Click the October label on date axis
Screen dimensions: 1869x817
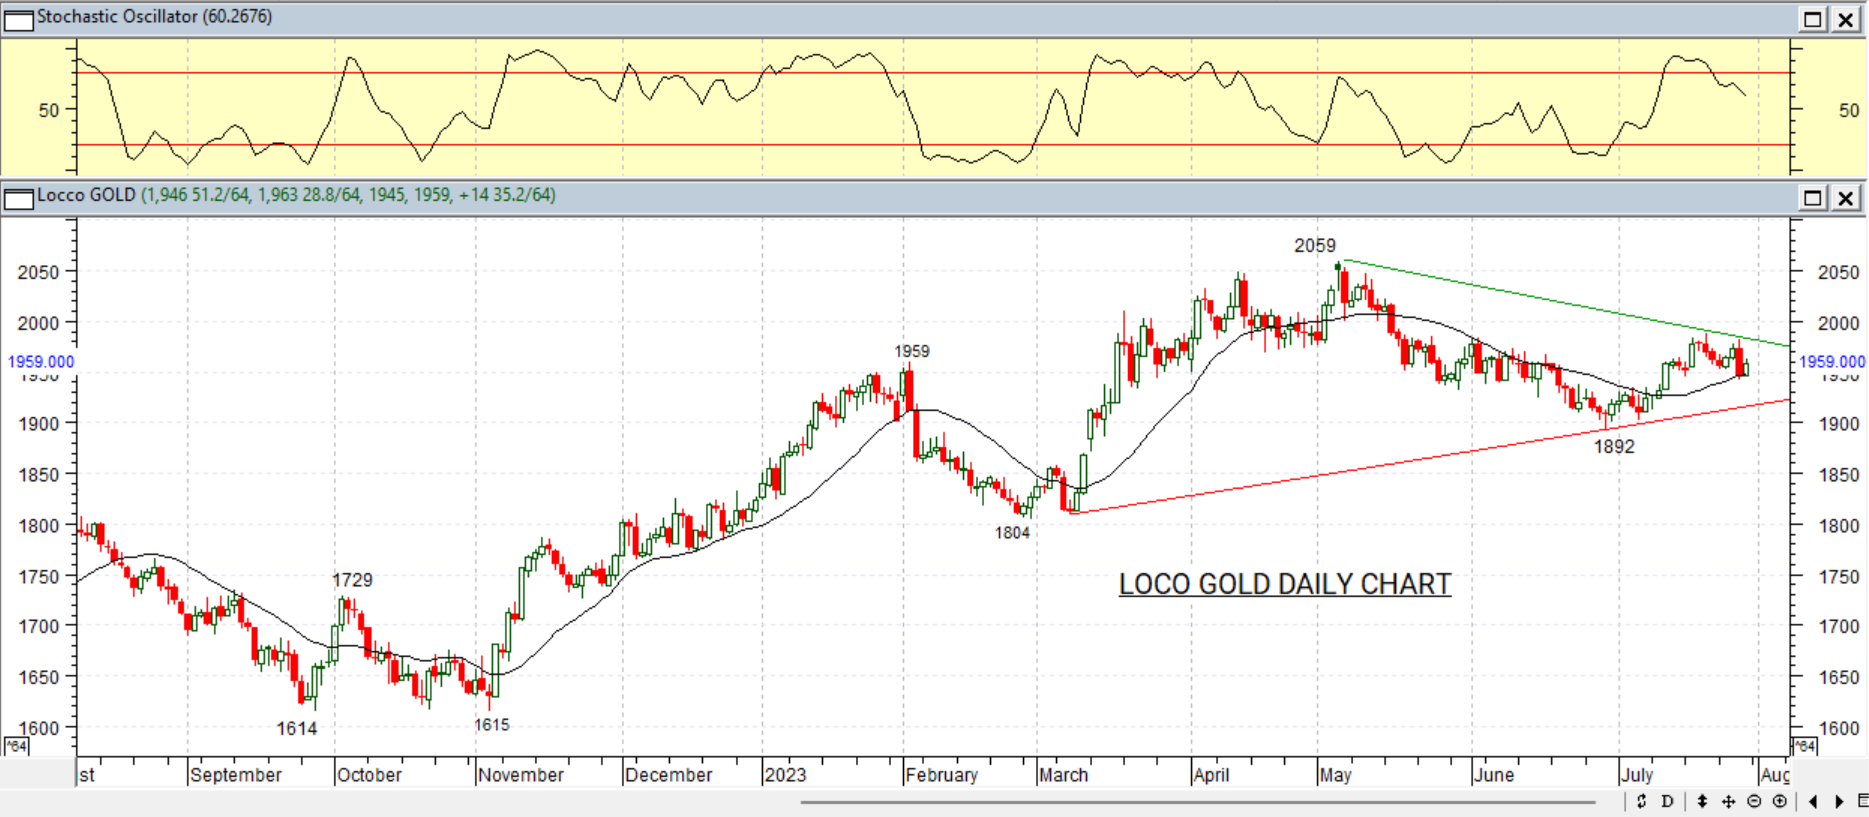click(x=369, y=775)
